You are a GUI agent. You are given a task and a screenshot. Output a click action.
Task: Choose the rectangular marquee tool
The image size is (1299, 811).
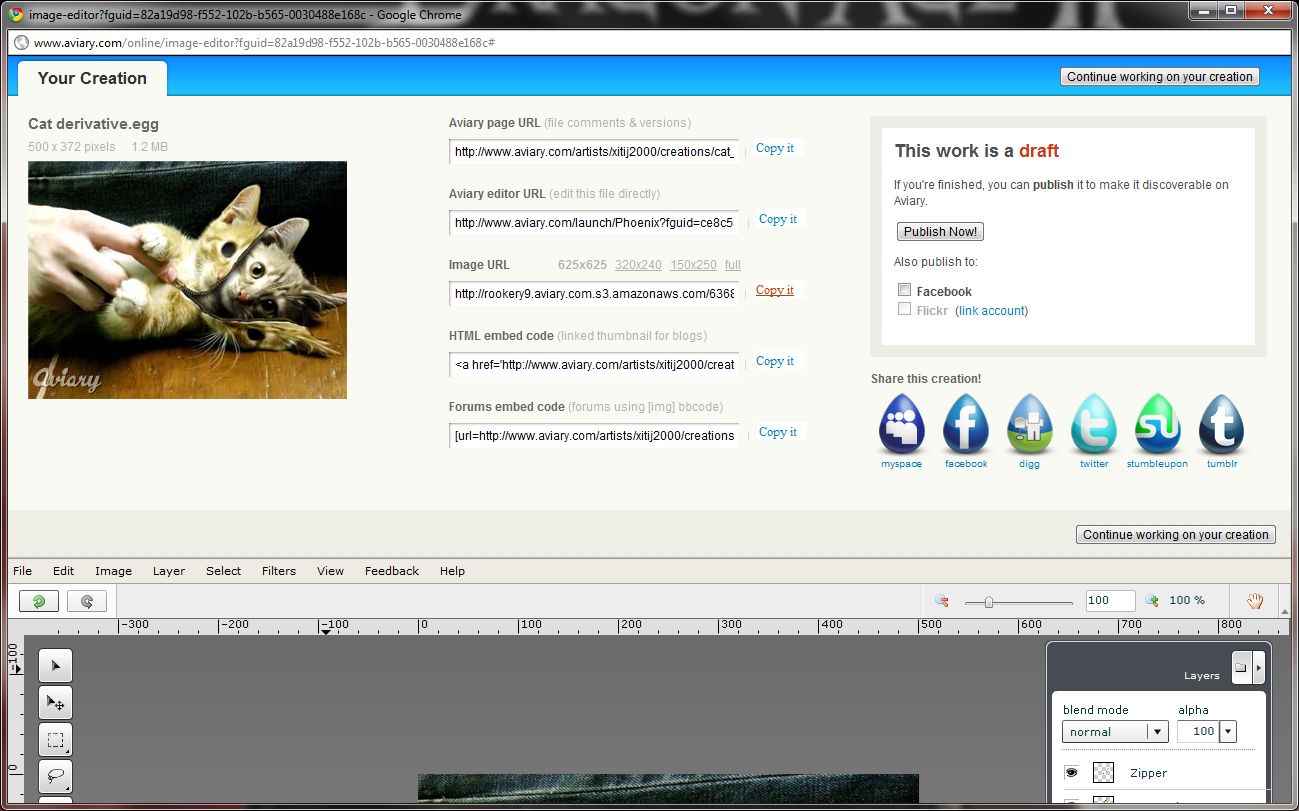pos(55,740)
